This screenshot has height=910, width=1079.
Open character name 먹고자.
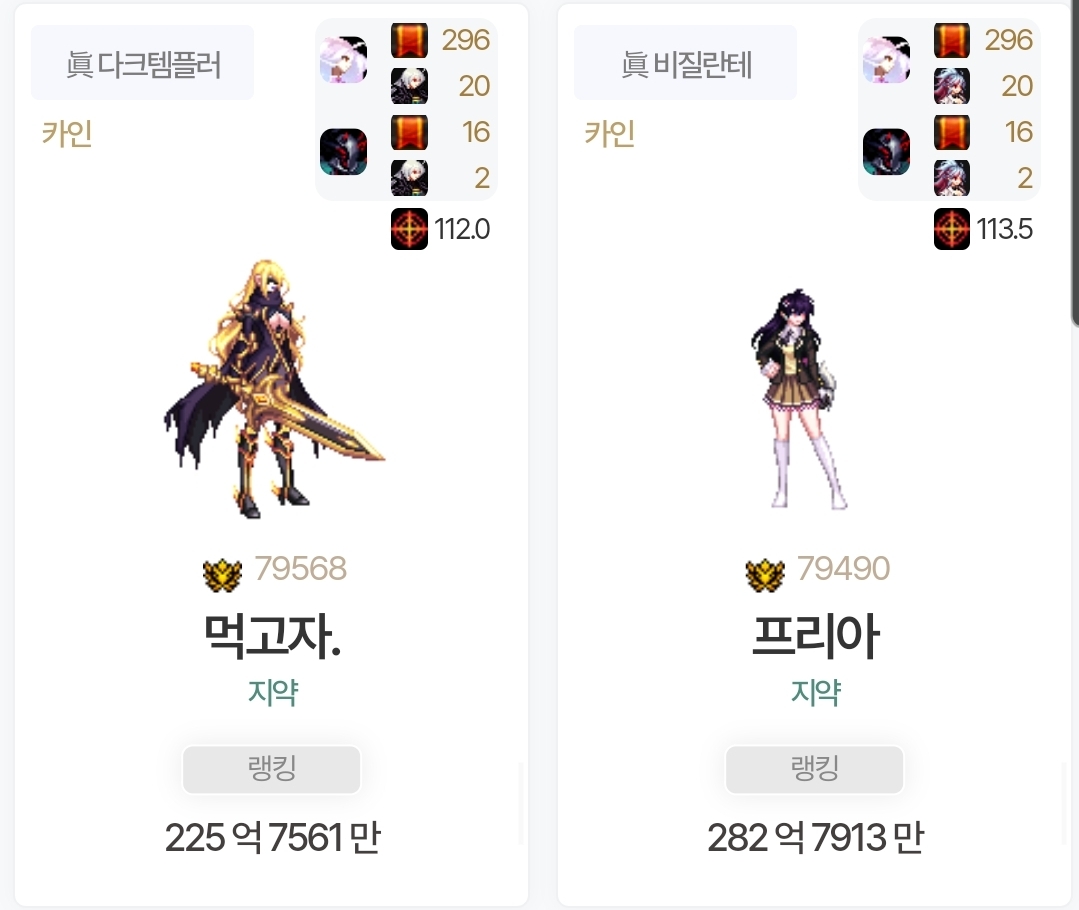coord(273,635)
